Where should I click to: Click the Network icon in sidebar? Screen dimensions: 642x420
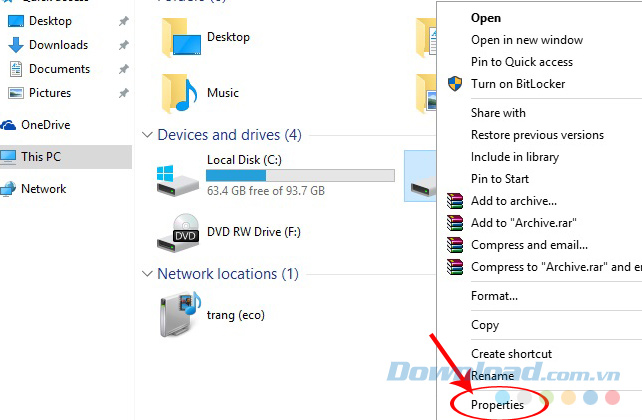tap(8, 189)
